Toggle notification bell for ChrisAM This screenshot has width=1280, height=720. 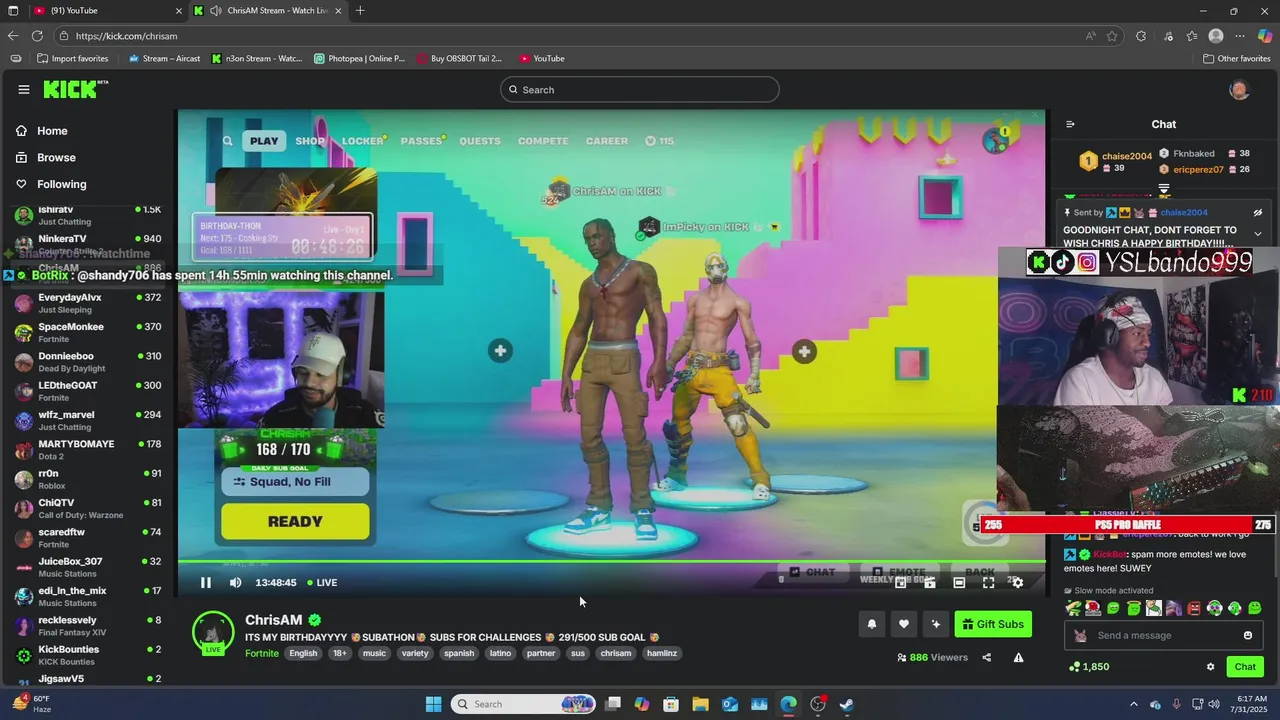click(871, 624)
